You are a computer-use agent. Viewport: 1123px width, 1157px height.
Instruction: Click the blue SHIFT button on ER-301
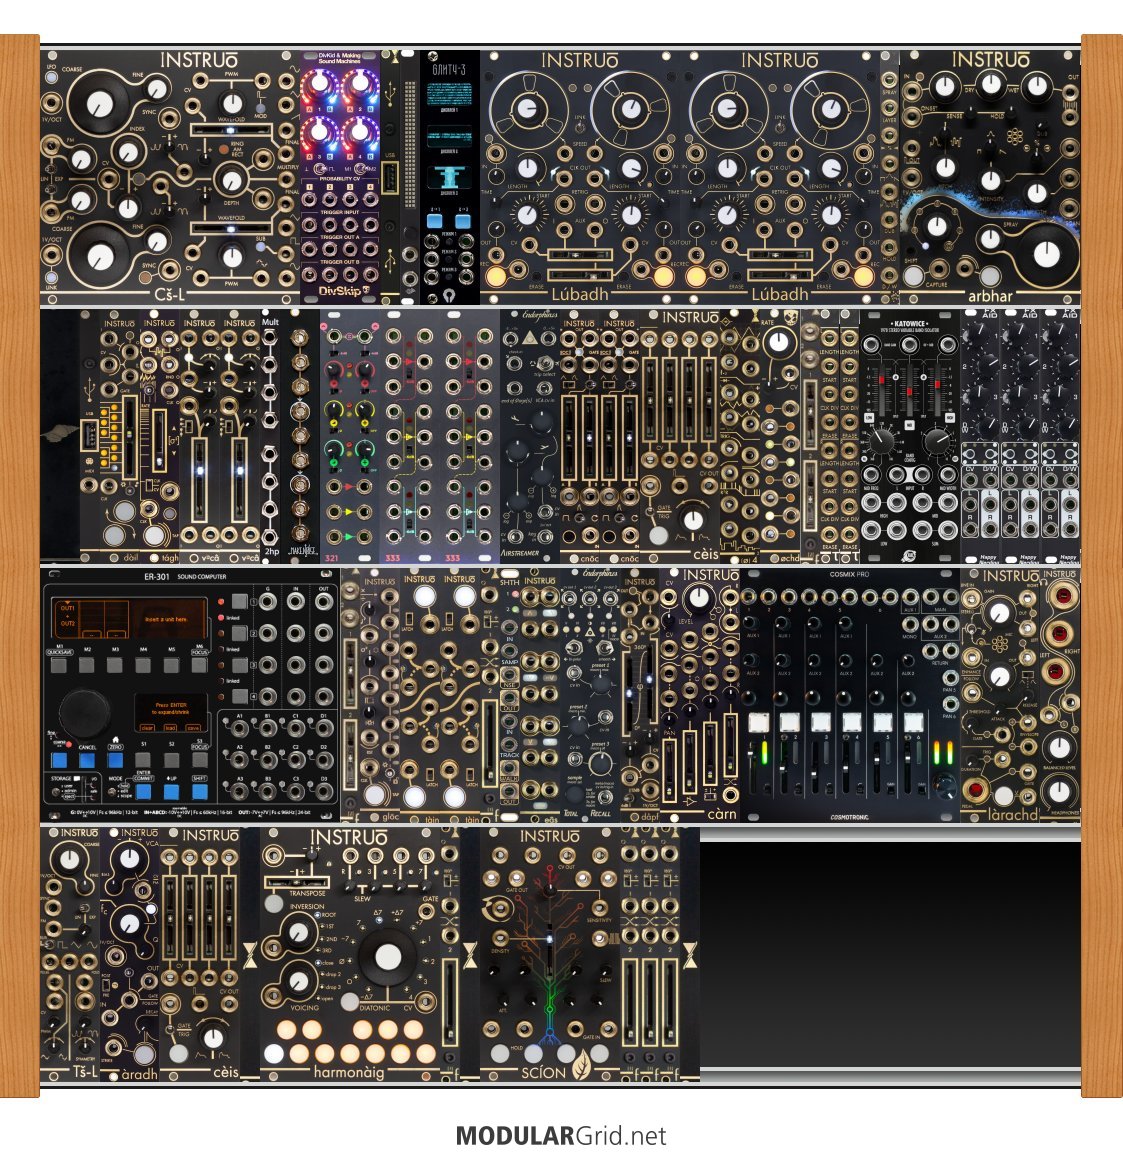(x=199, y=792)
